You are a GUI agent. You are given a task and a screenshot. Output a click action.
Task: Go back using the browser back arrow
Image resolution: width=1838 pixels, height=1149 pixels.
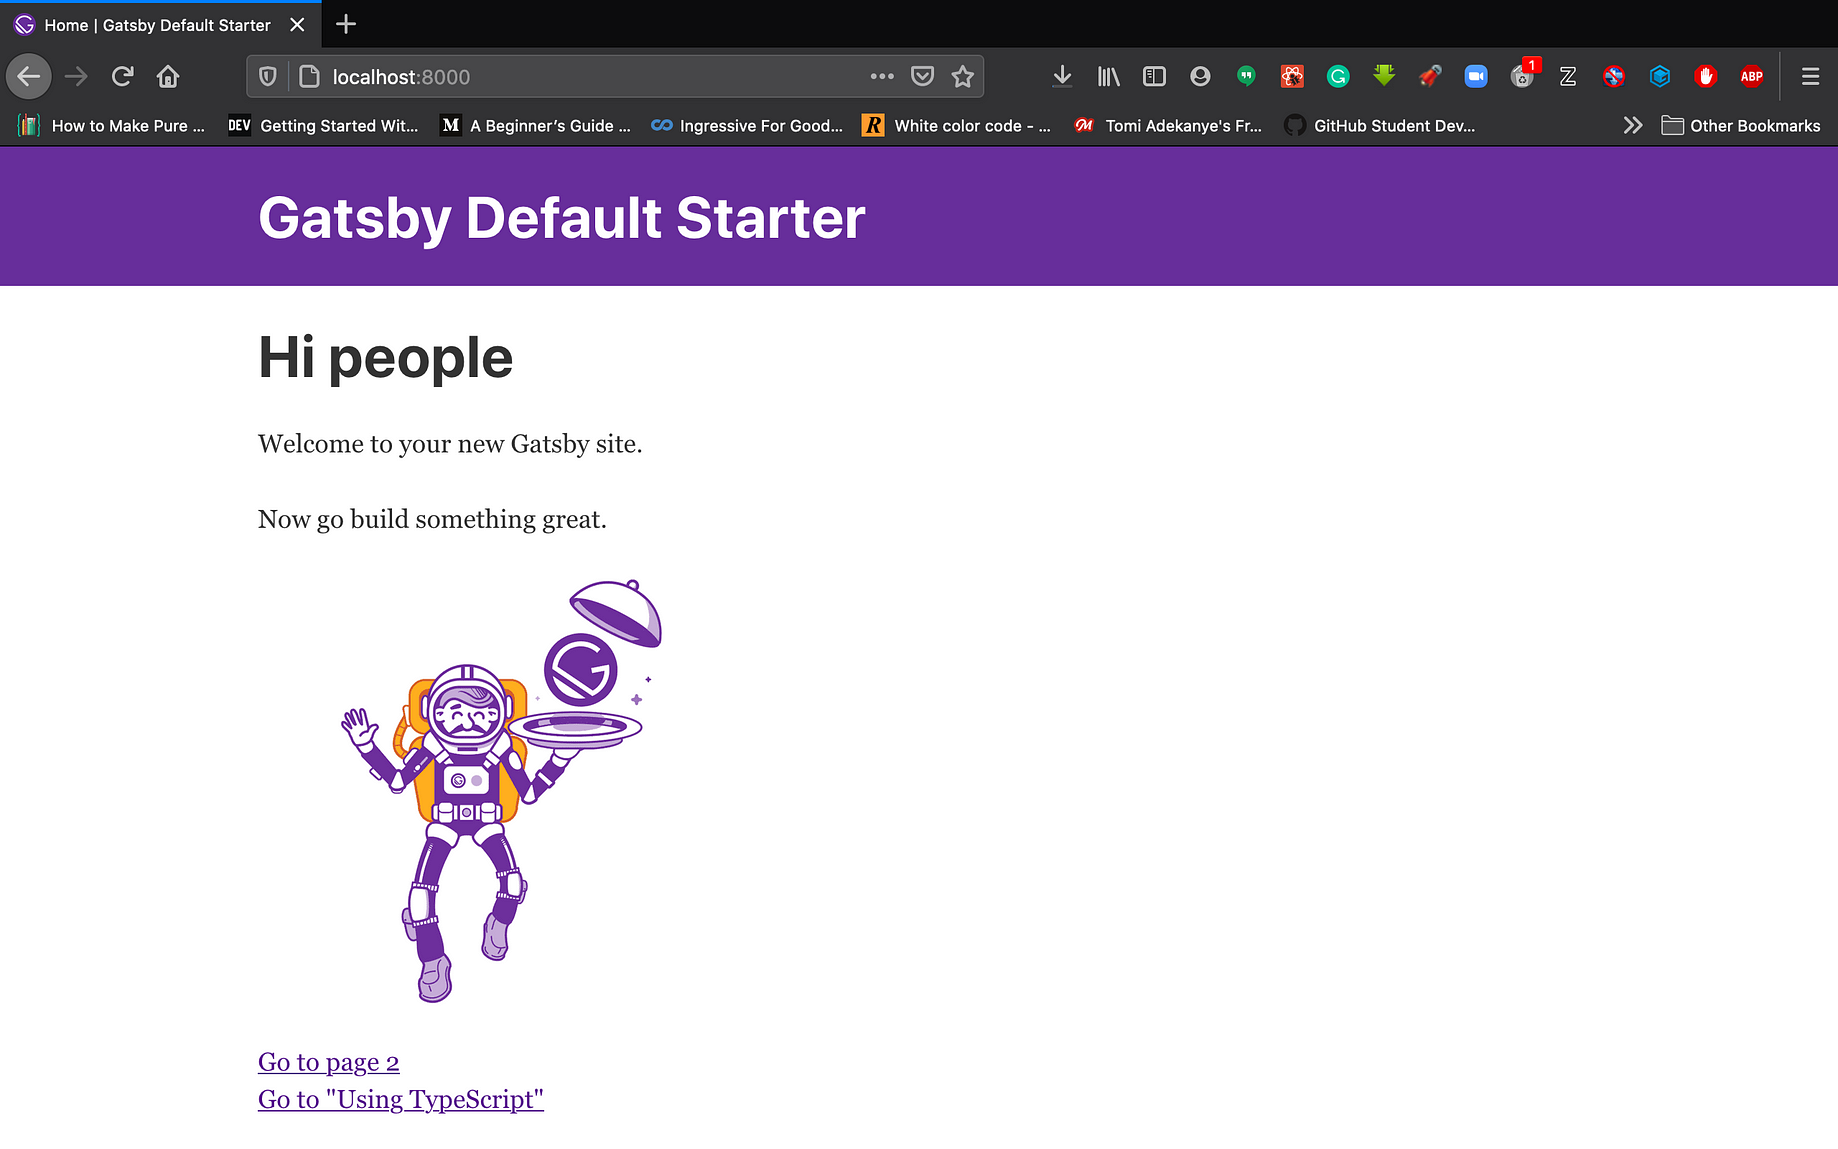[x=29, y=76]
